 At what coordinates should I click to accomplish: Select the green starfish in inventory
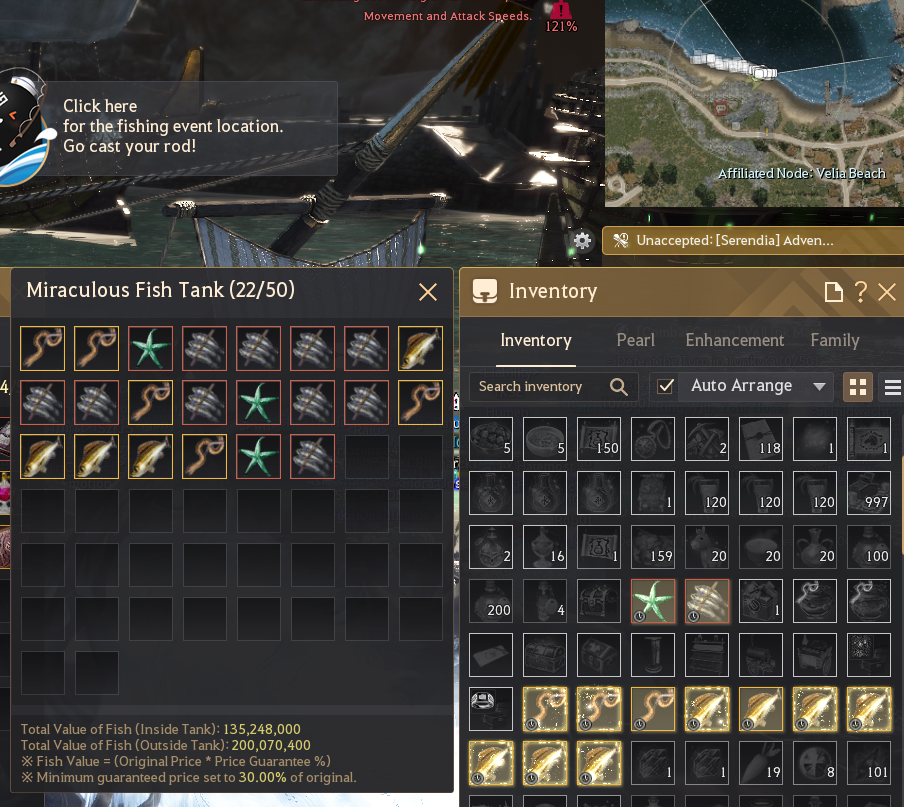click(653, 601)
